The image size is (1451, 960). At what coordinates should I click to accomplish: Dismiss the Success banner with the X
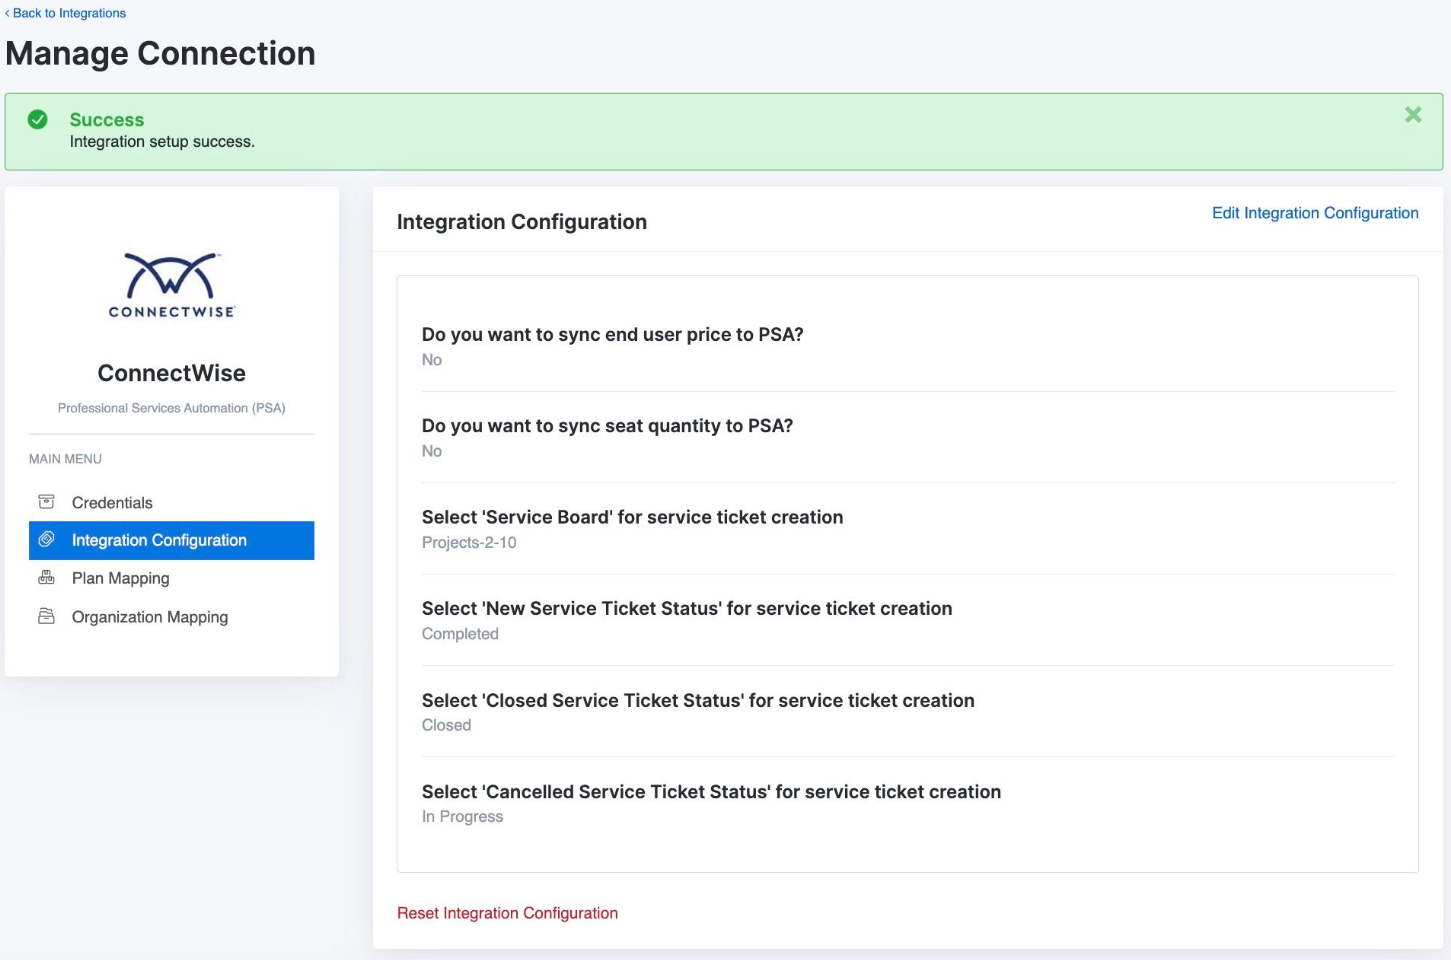[1413, 115]
